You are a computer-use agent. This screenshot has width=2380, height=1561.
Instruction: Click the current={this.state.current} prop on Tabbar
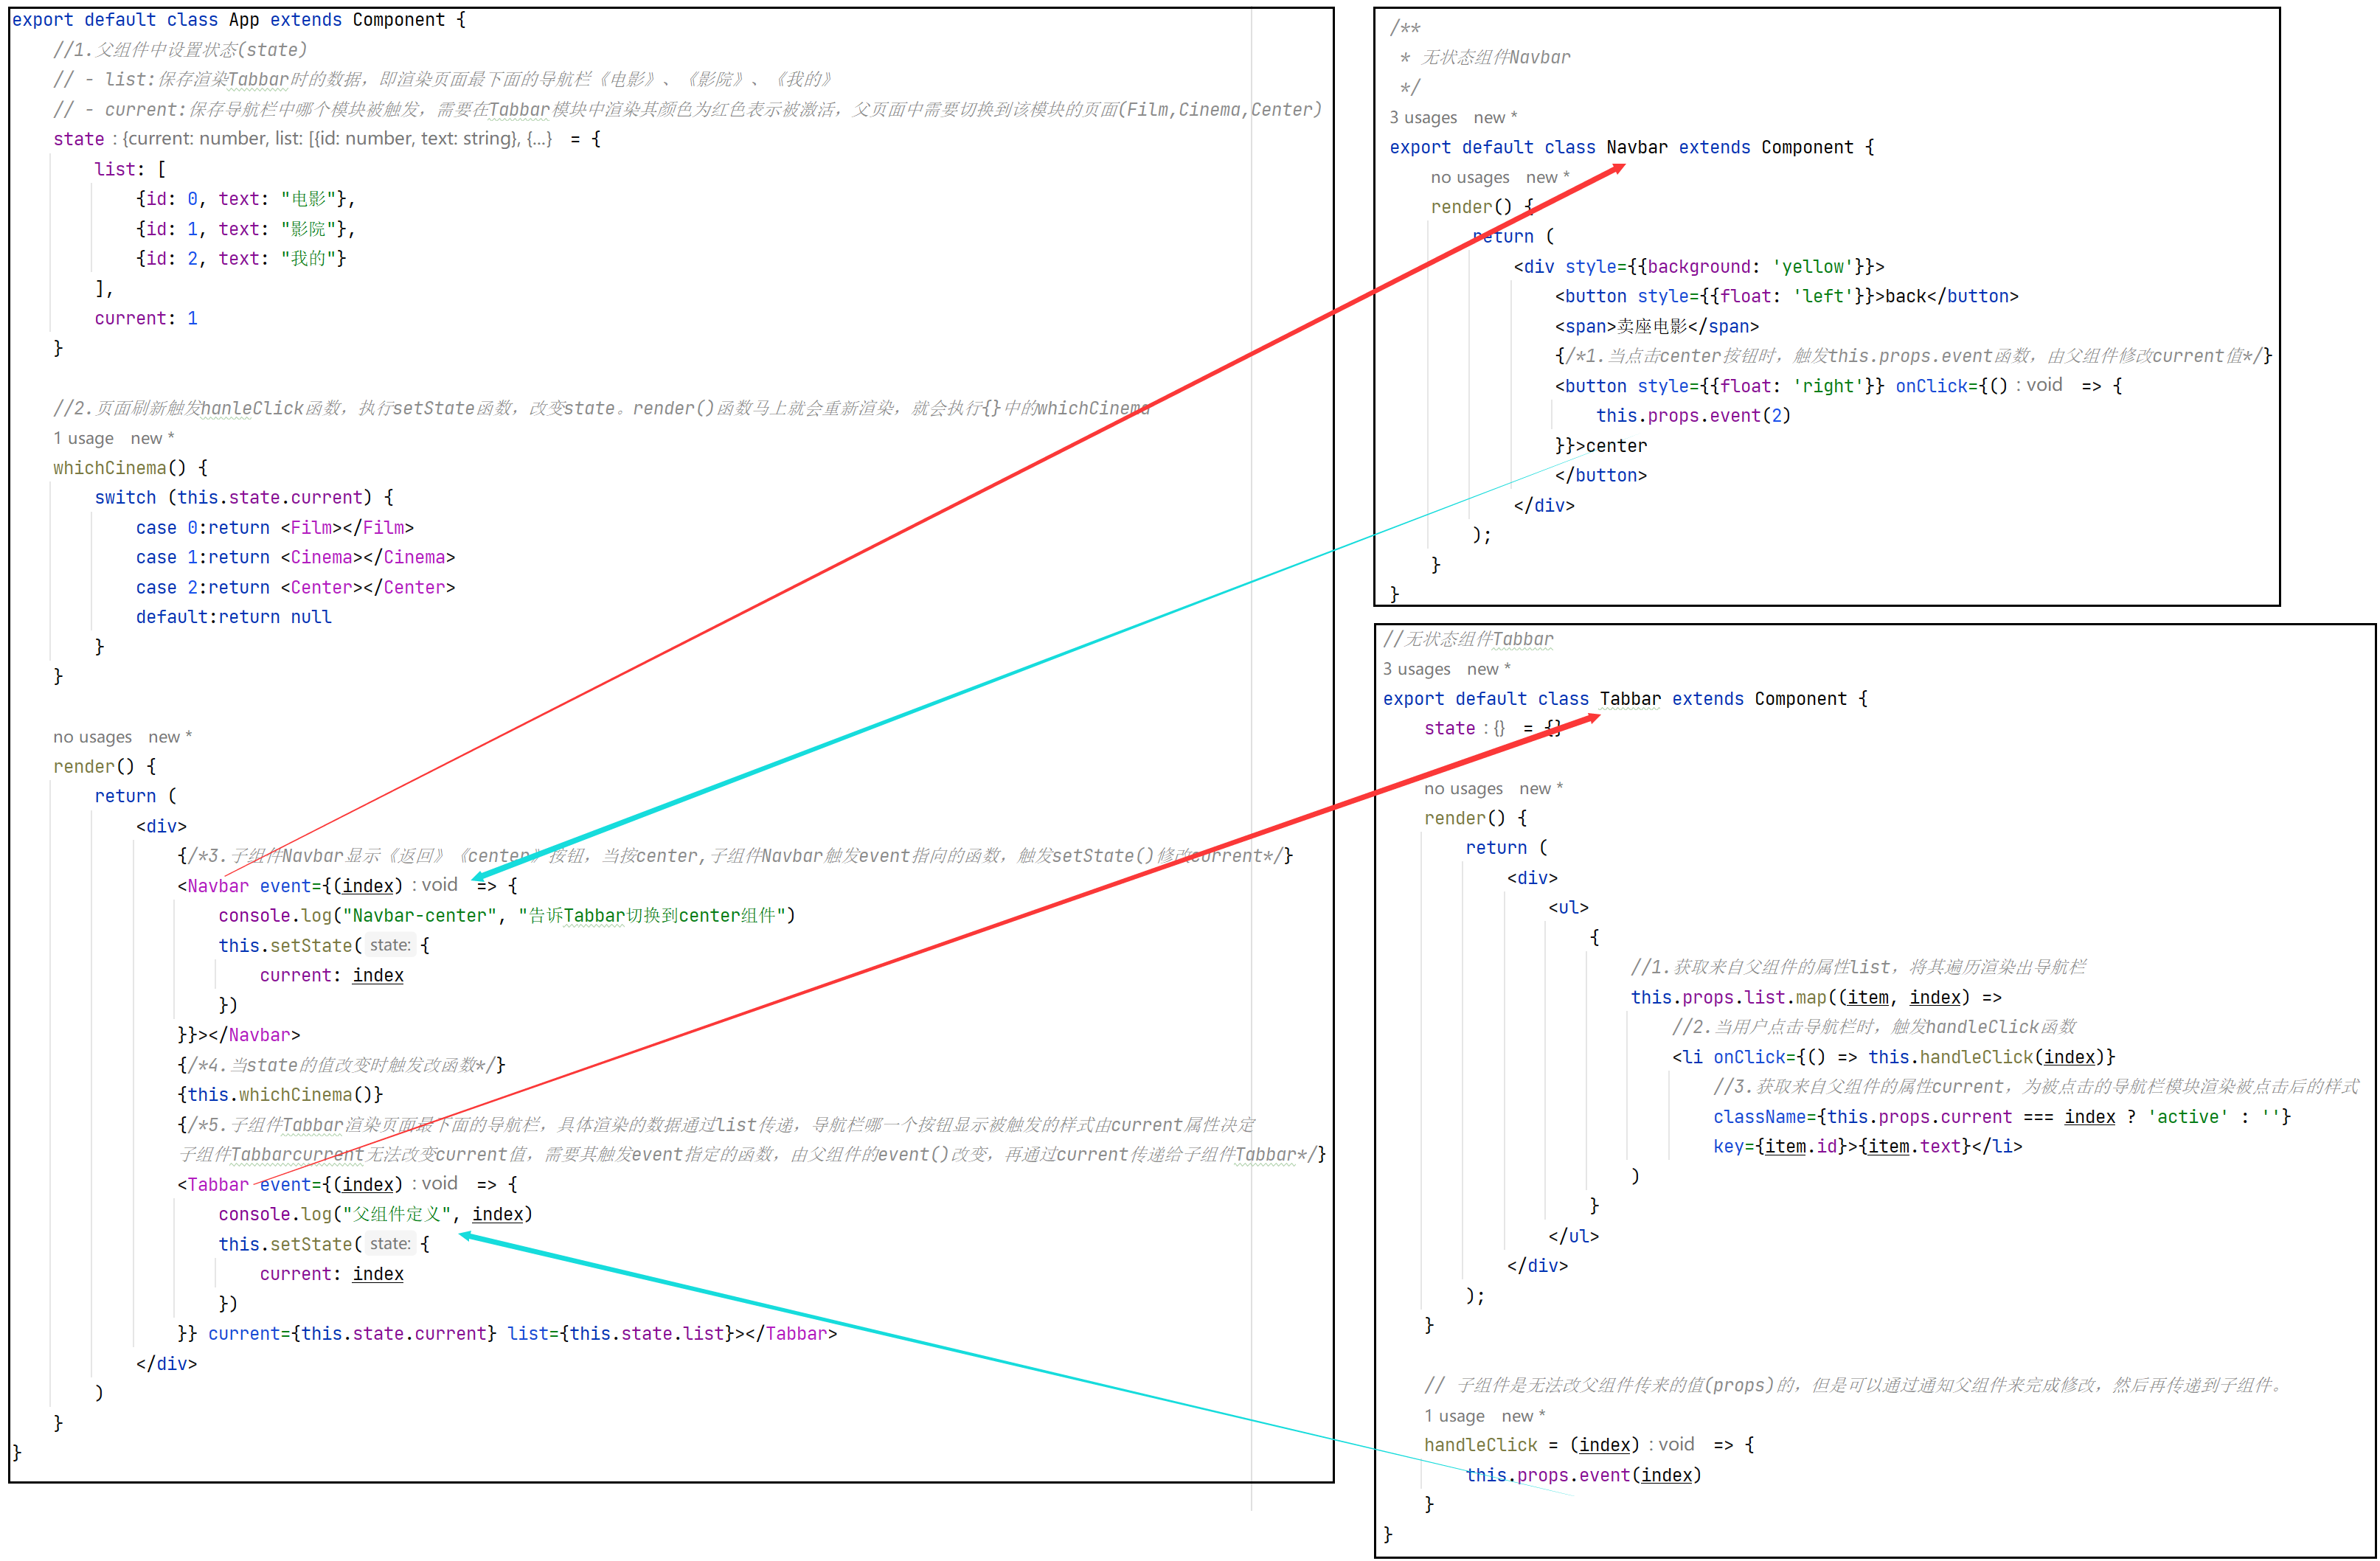pos(352,1334)
